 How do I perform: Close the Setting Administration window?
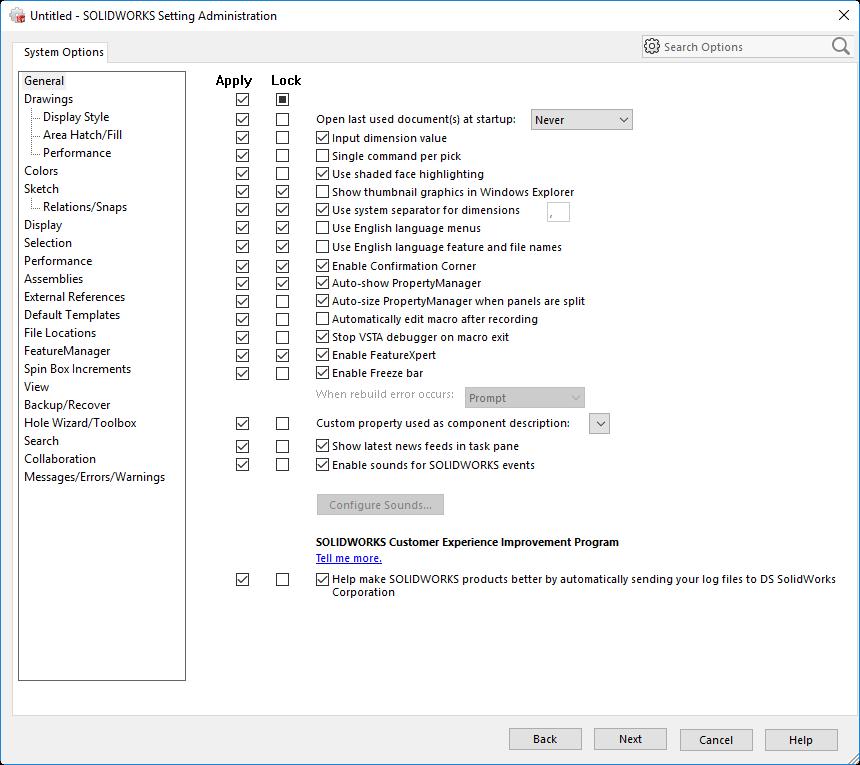(x=844, y=15)
